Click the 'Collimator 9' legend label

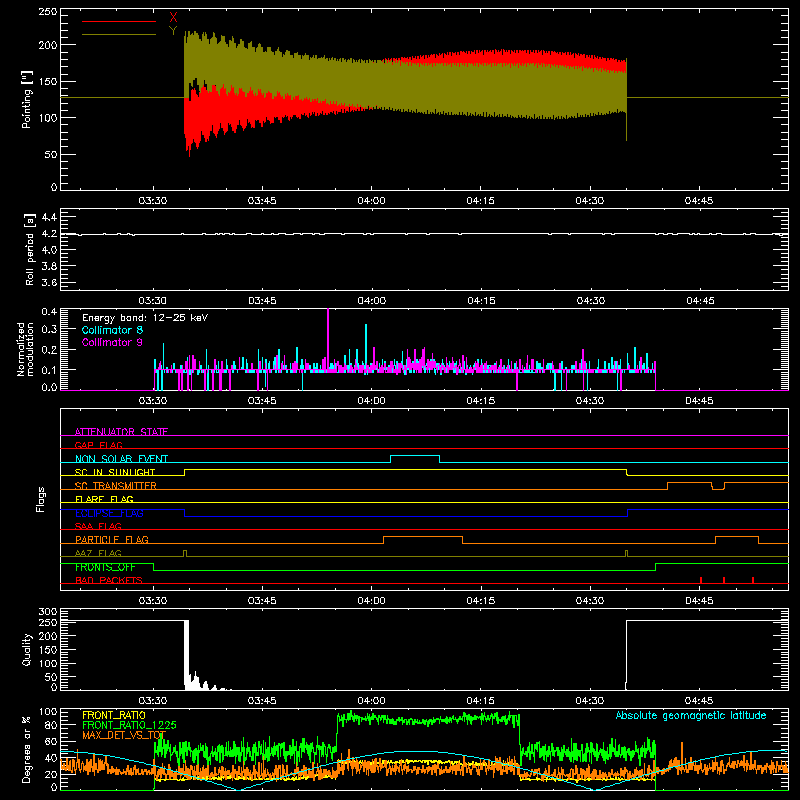coord(112,342)
